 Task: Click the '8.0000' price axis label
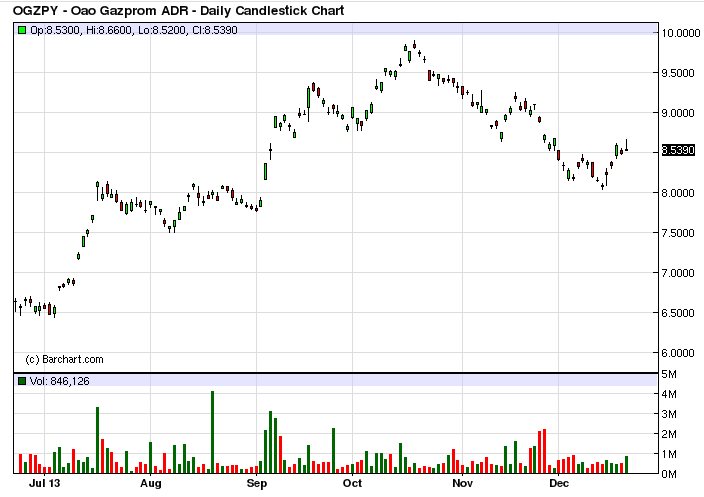pos(678,193)
